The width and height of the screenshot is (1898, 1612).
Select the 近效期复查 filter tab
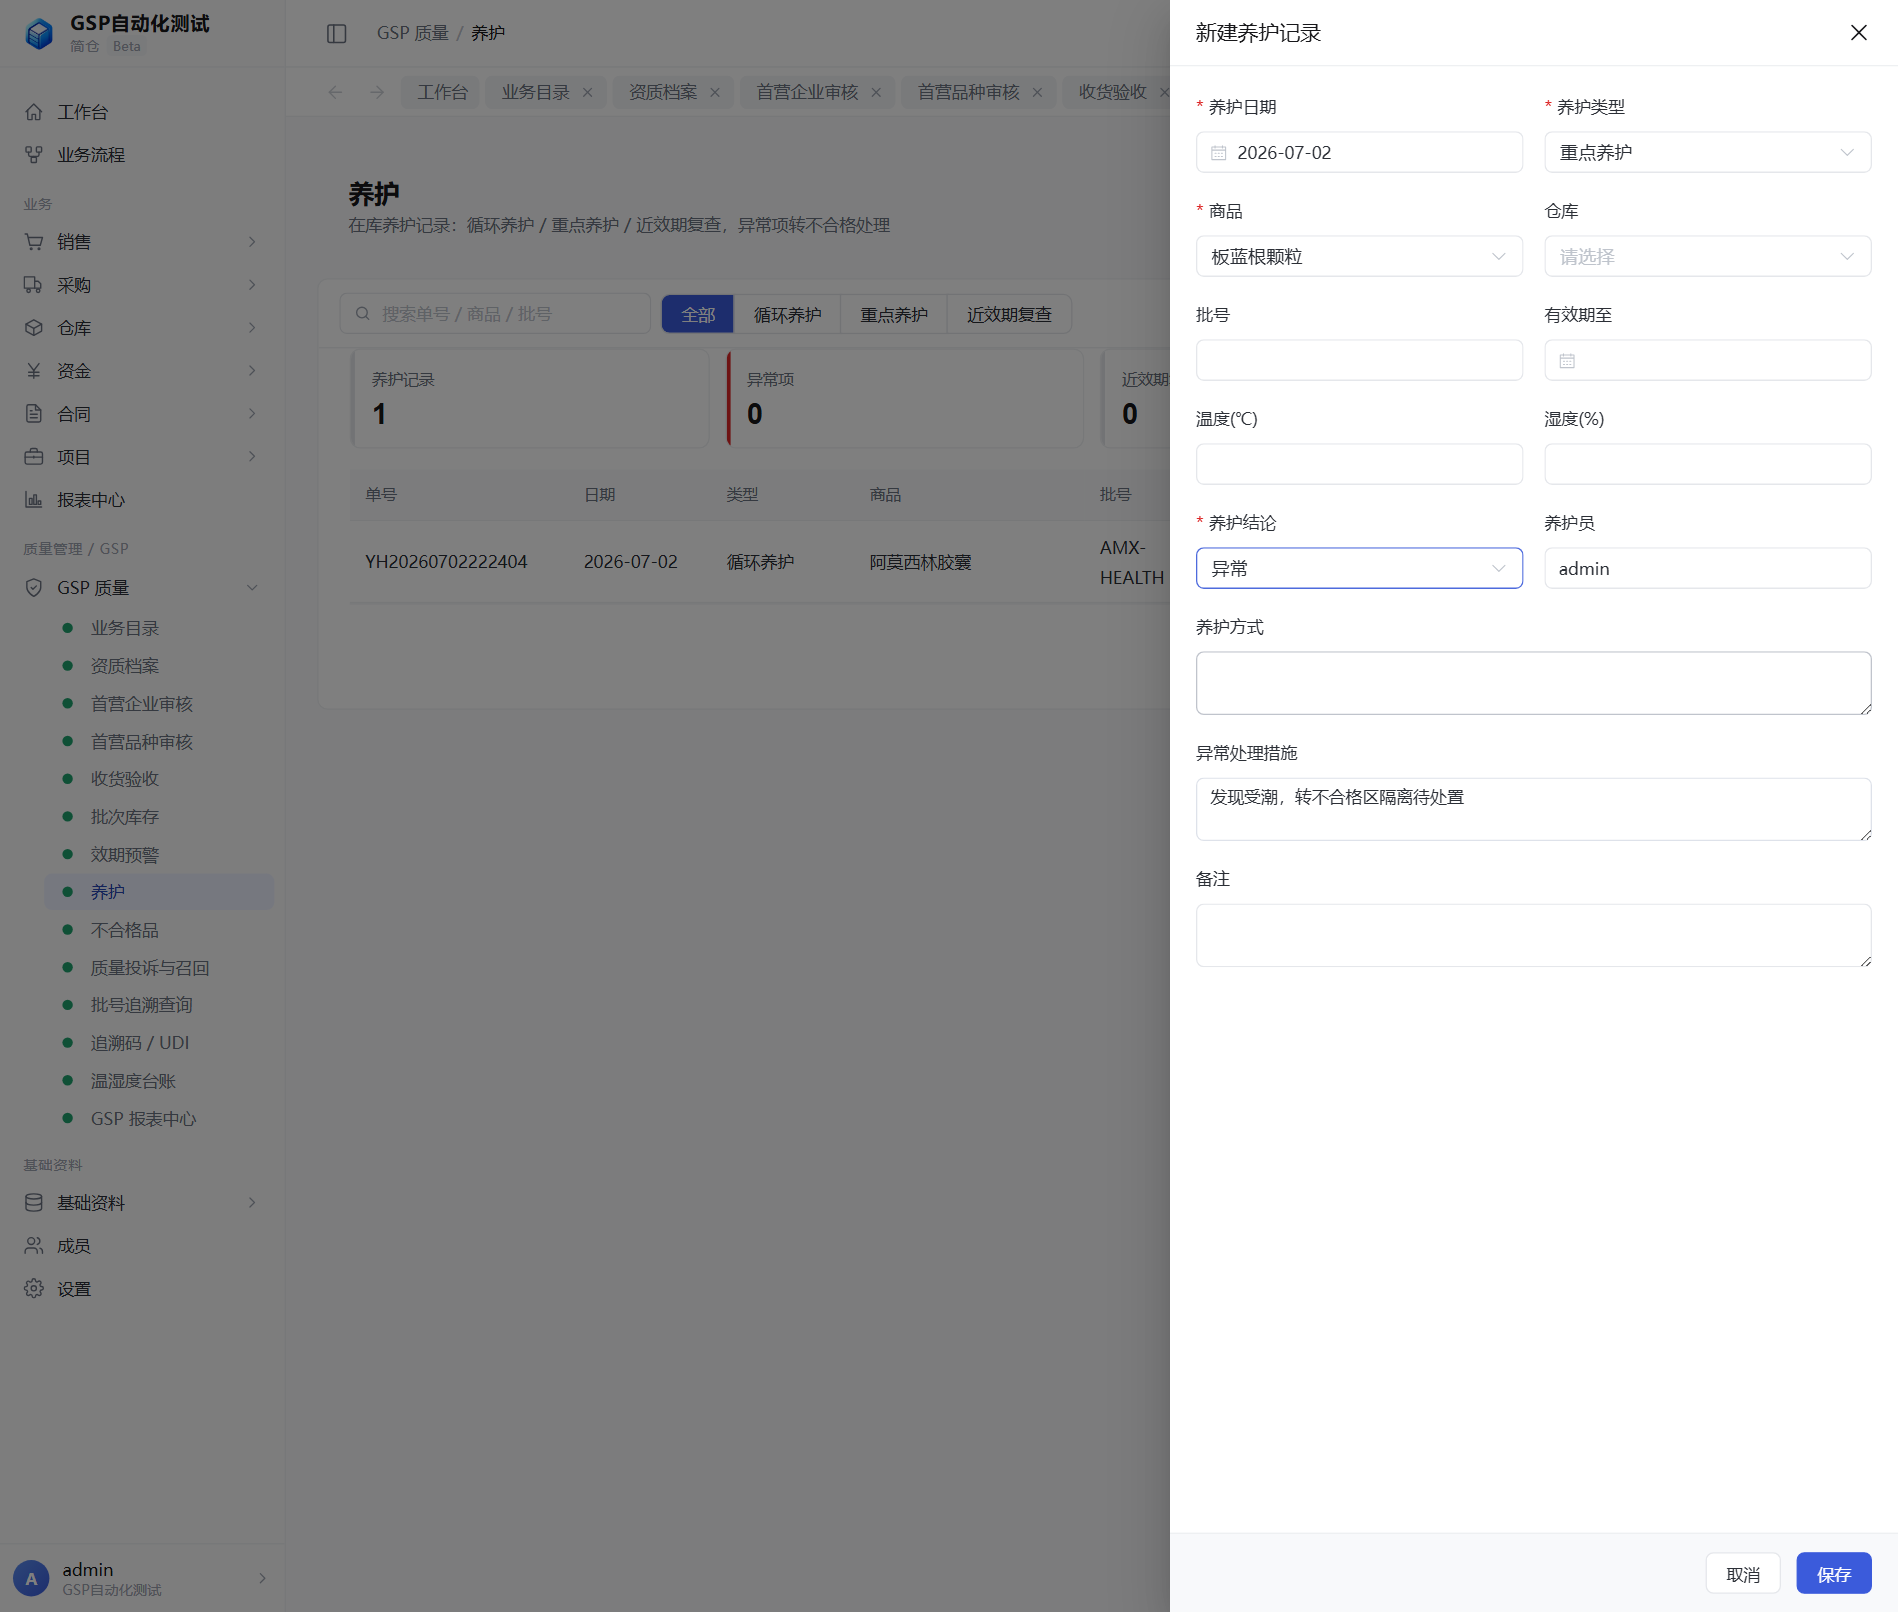[1009, 315]
